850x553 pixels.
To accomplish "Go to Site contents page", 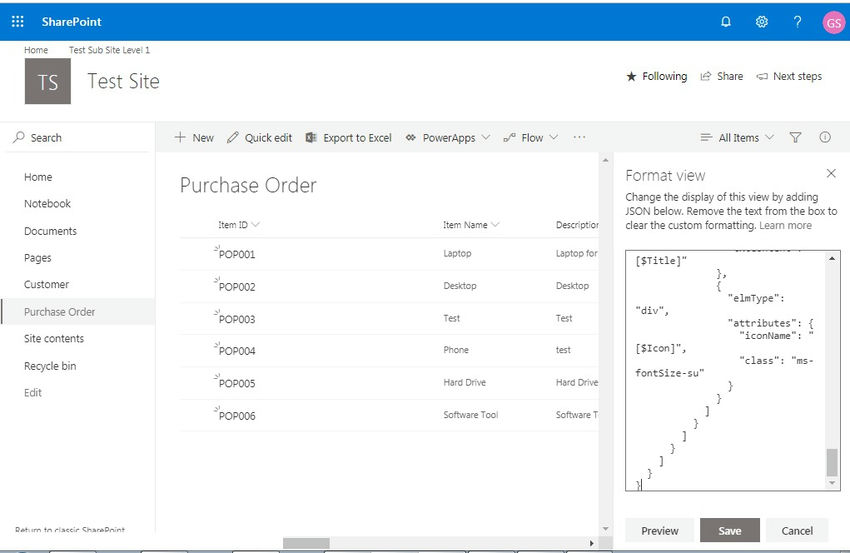I will tap(54, 339).
